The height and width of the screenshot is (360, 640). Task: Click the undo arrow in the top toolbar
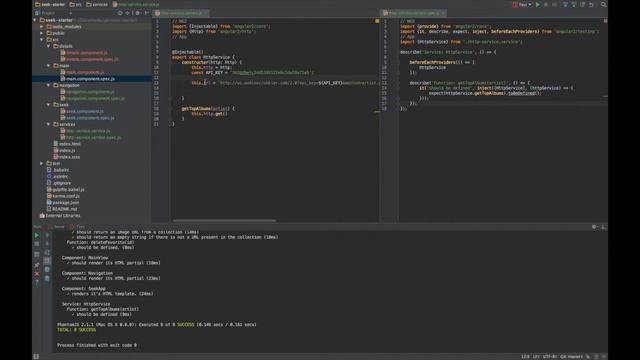591,4
